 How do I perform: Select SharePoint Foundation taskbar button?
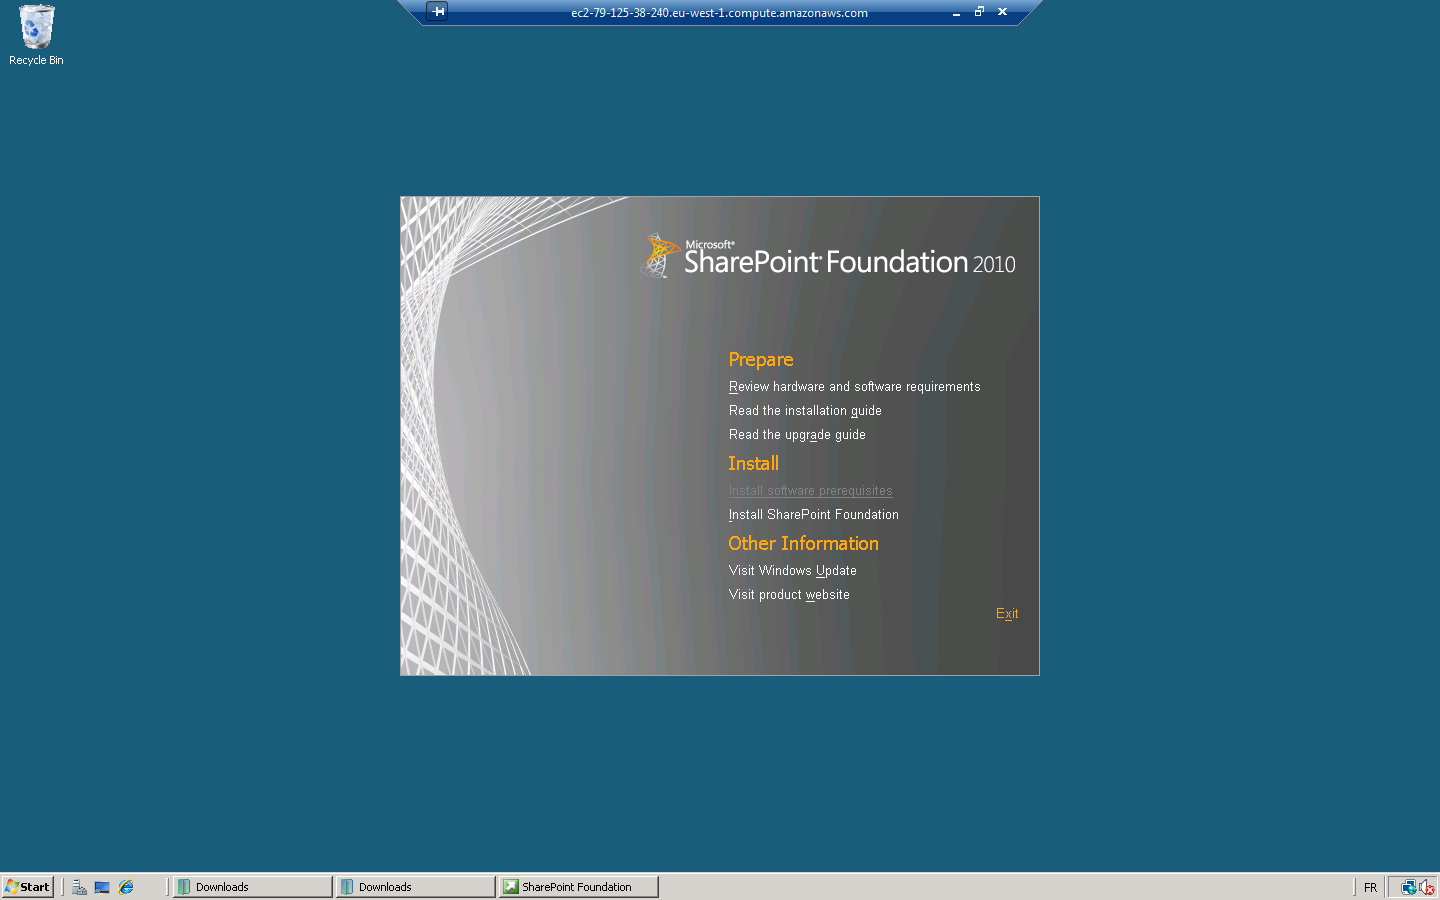click(578, 887)
